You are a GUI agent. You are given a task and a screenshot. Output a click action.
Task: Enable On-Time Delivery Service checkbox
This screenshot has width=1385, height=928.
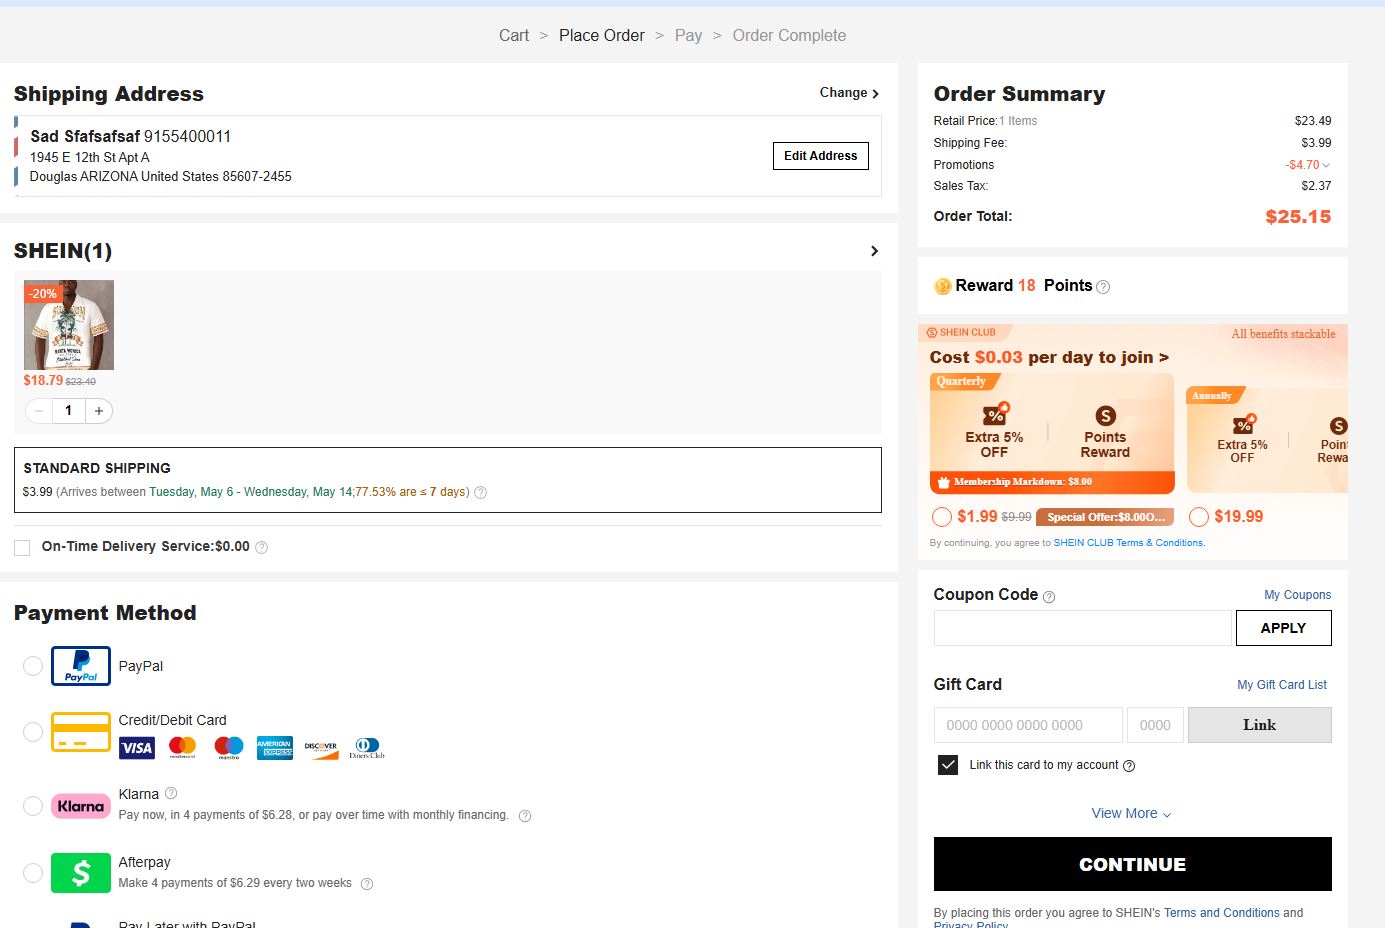[x=22, y=547]
